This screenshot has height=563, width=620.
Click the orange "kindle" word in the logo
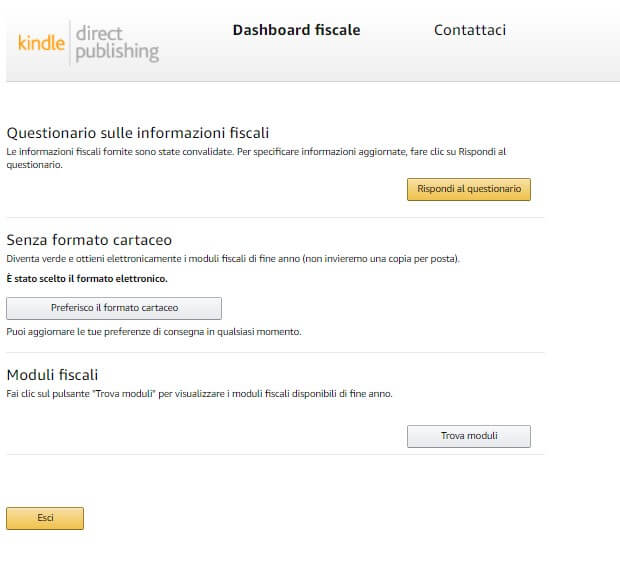coord(42,42)
